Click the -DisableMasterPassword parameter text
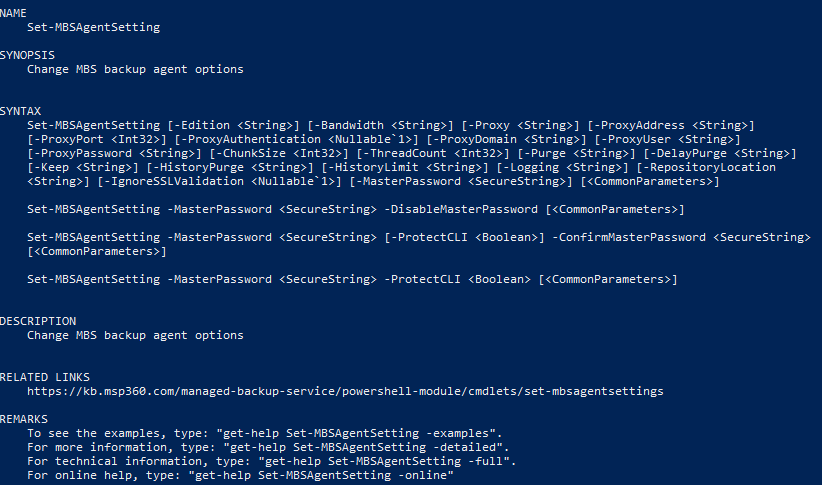Screen dimensions: 822x485 click(x=461, y=209)
